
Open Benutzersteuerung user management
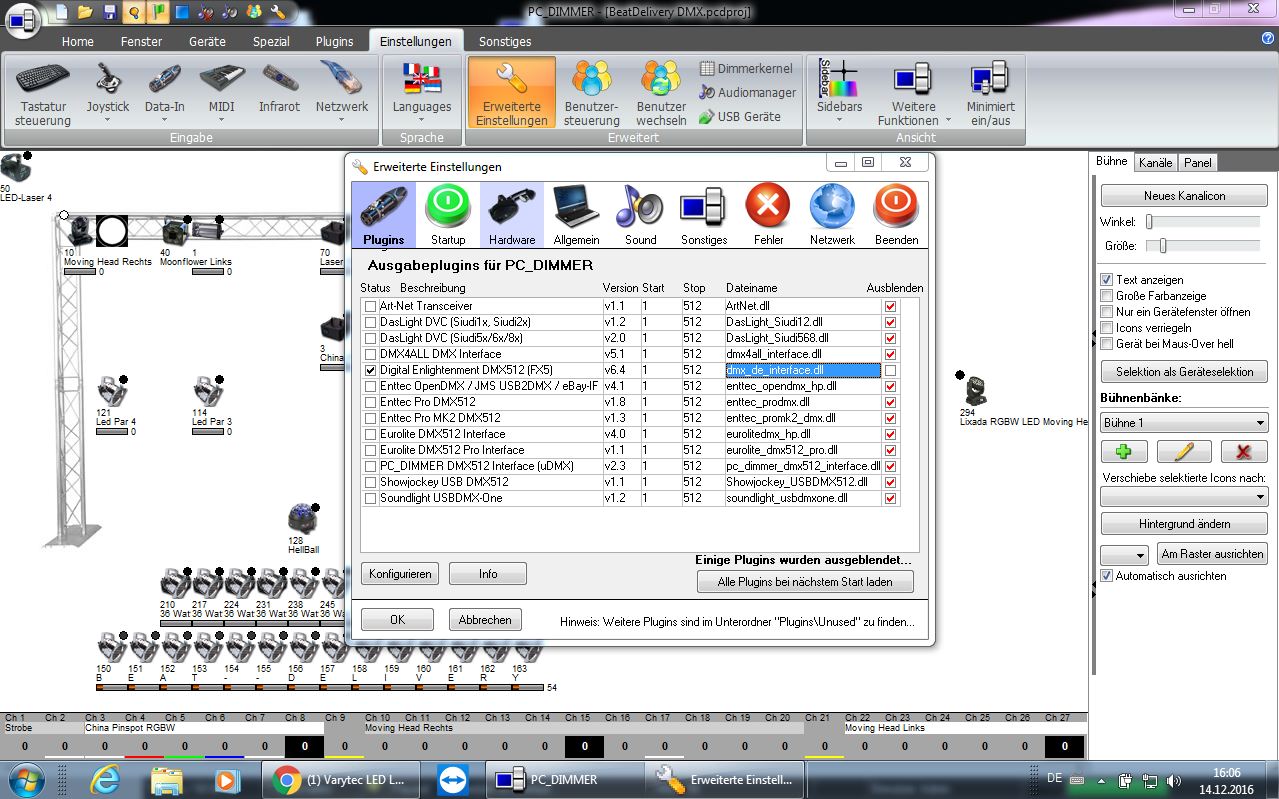pos(592,94)
